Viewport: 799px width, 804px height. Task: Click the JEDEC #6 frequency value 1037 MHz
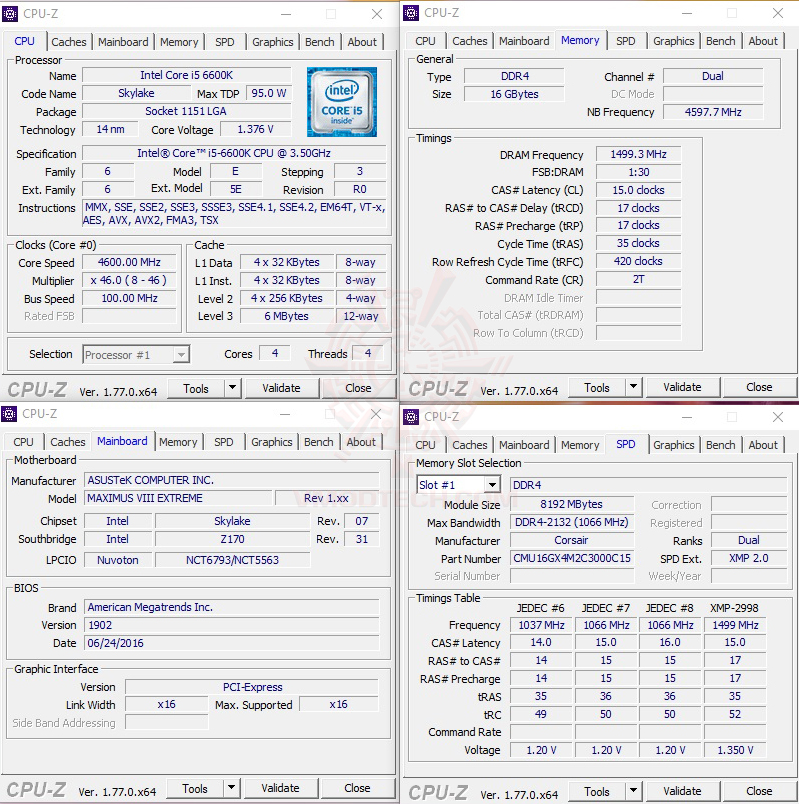click(x=541, y=625)
